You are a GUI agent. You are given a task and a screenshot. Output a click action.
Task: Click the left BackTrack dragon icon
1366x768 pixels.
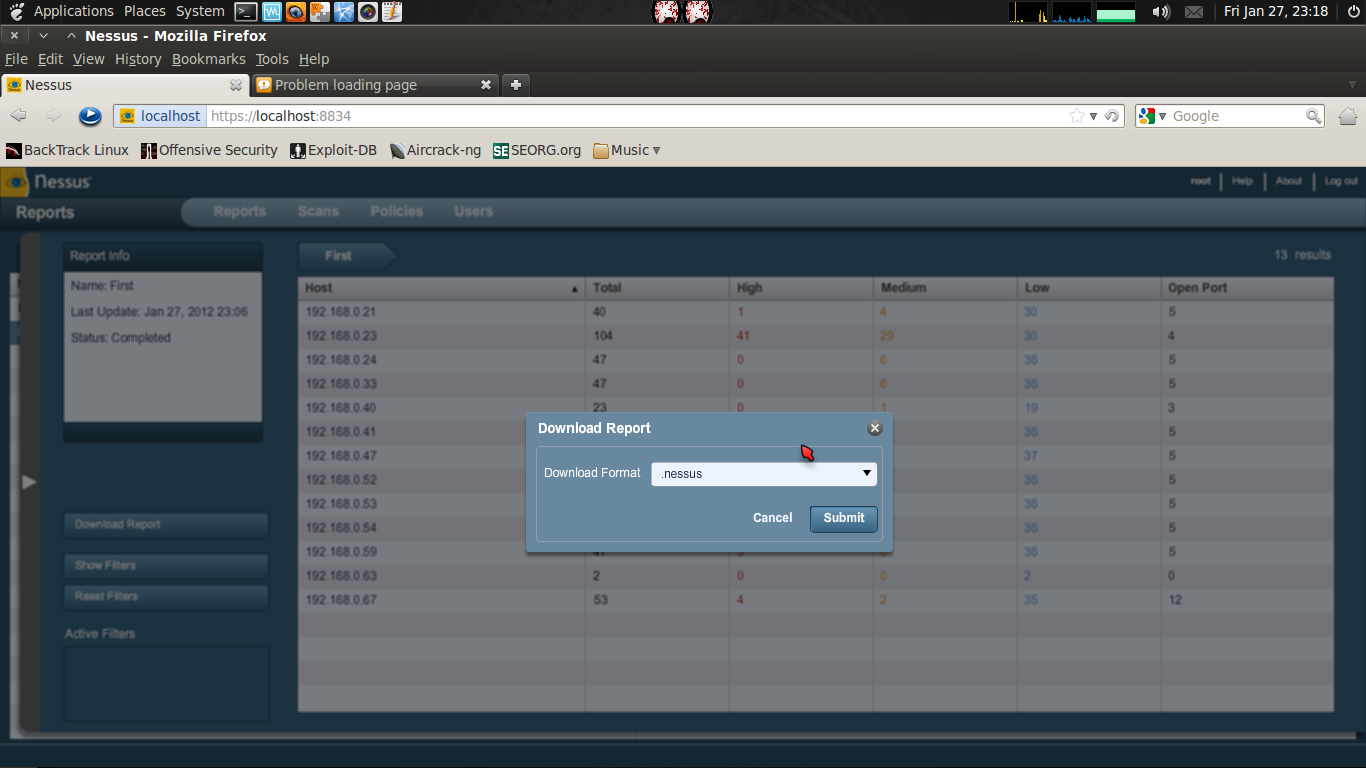pyautogui.click(x=666, y=12)
